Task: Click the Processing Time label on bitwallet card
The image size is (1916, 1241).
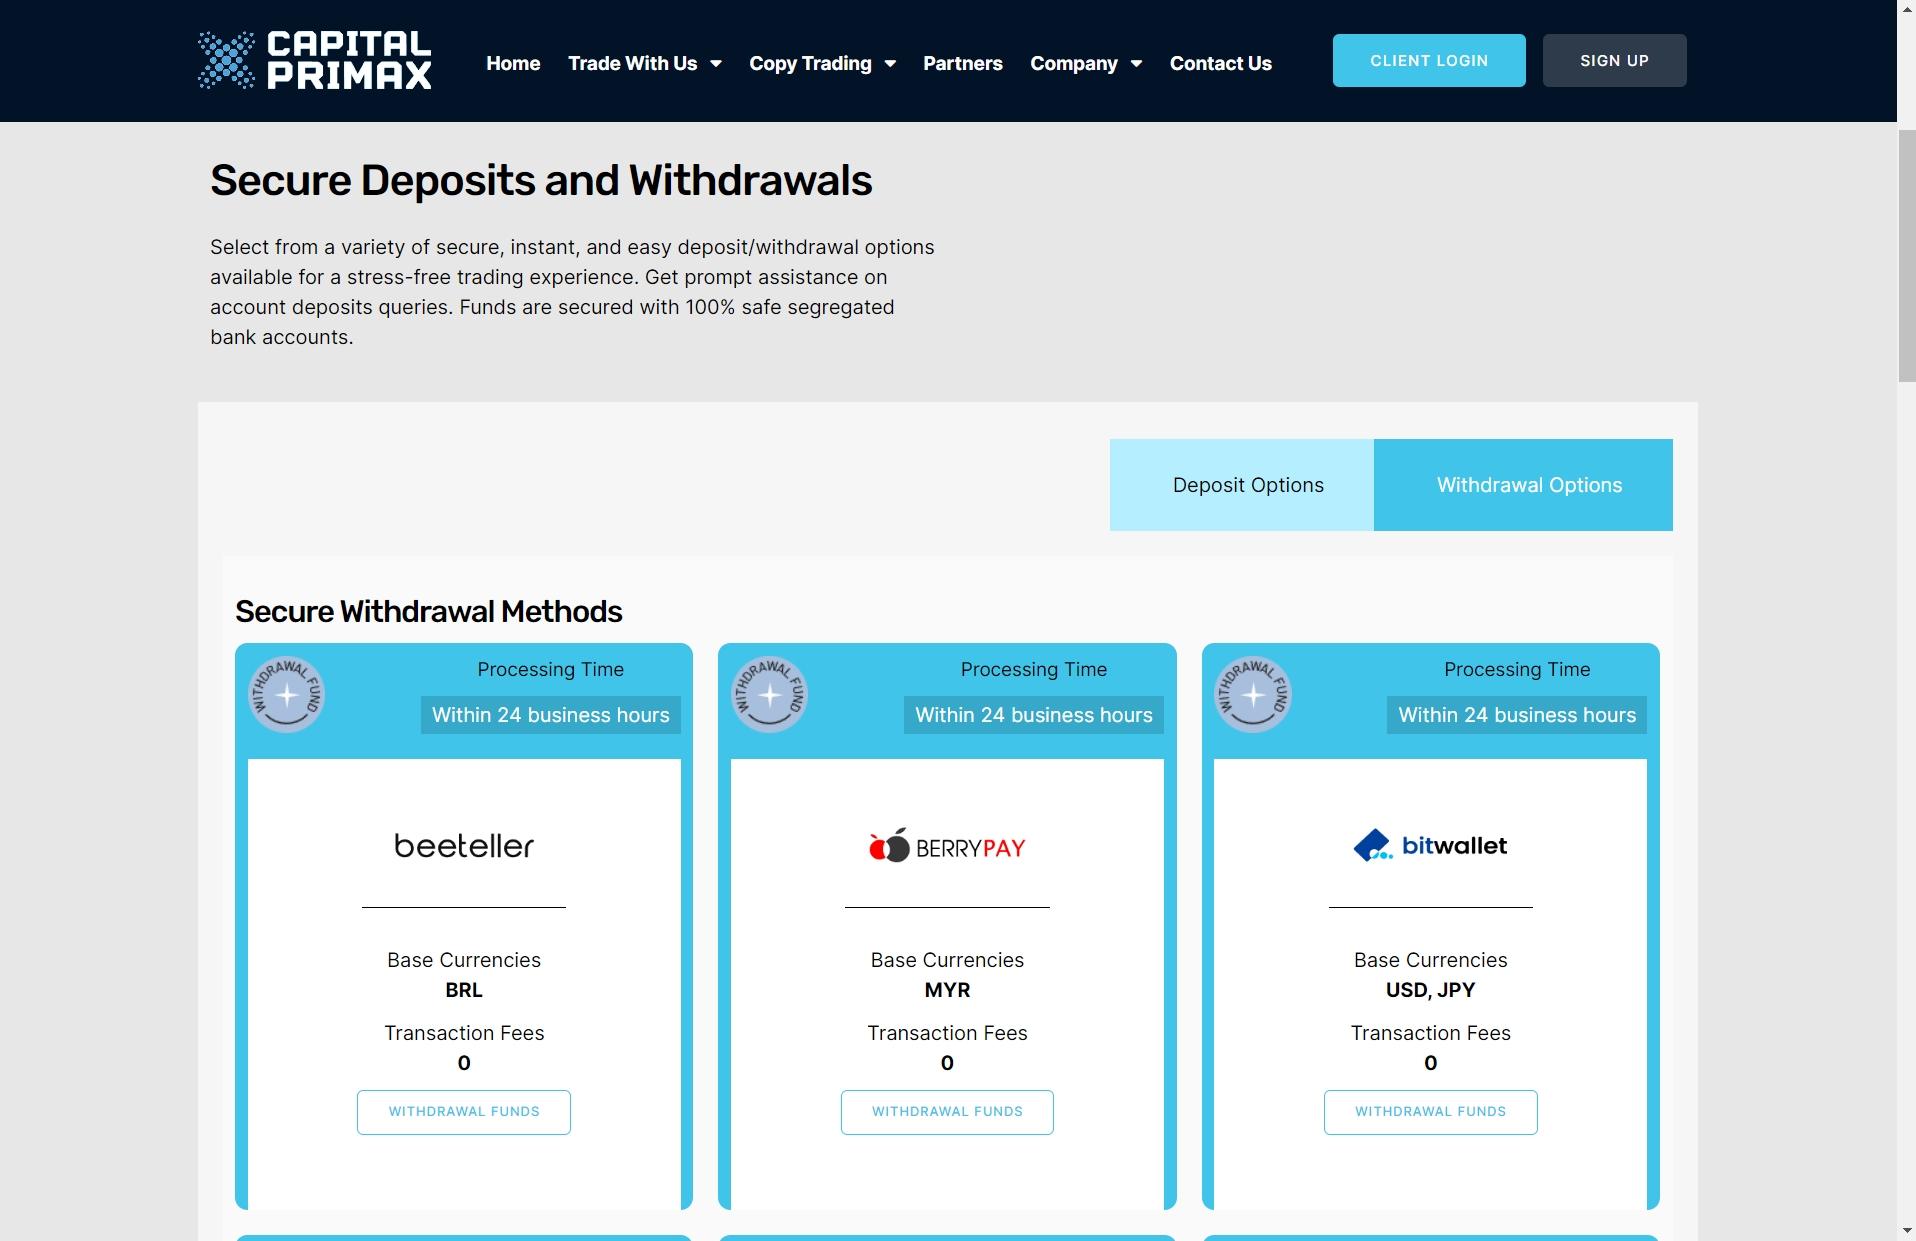Action: (x=1517, y=669)
